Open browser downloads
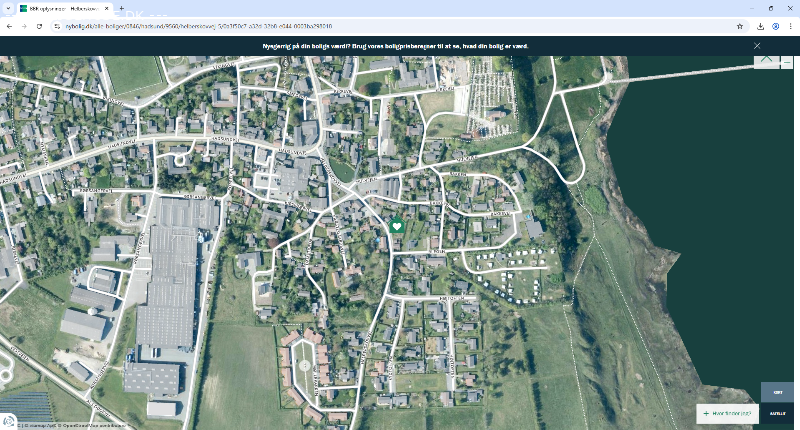800x430 pixels. [x=761, y=26]
